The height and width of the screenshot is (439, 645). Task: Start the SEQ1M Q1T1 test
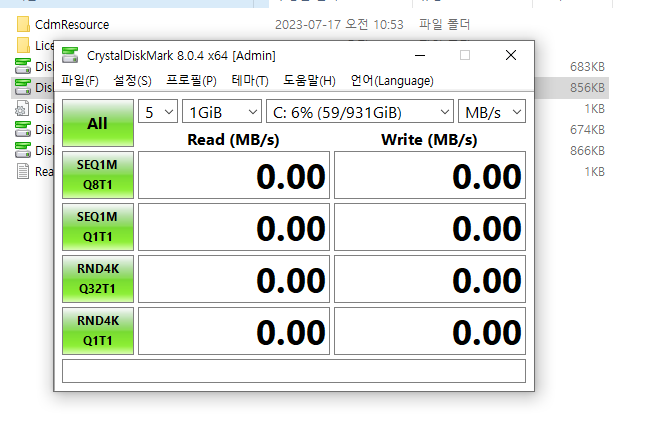[98, 227]
